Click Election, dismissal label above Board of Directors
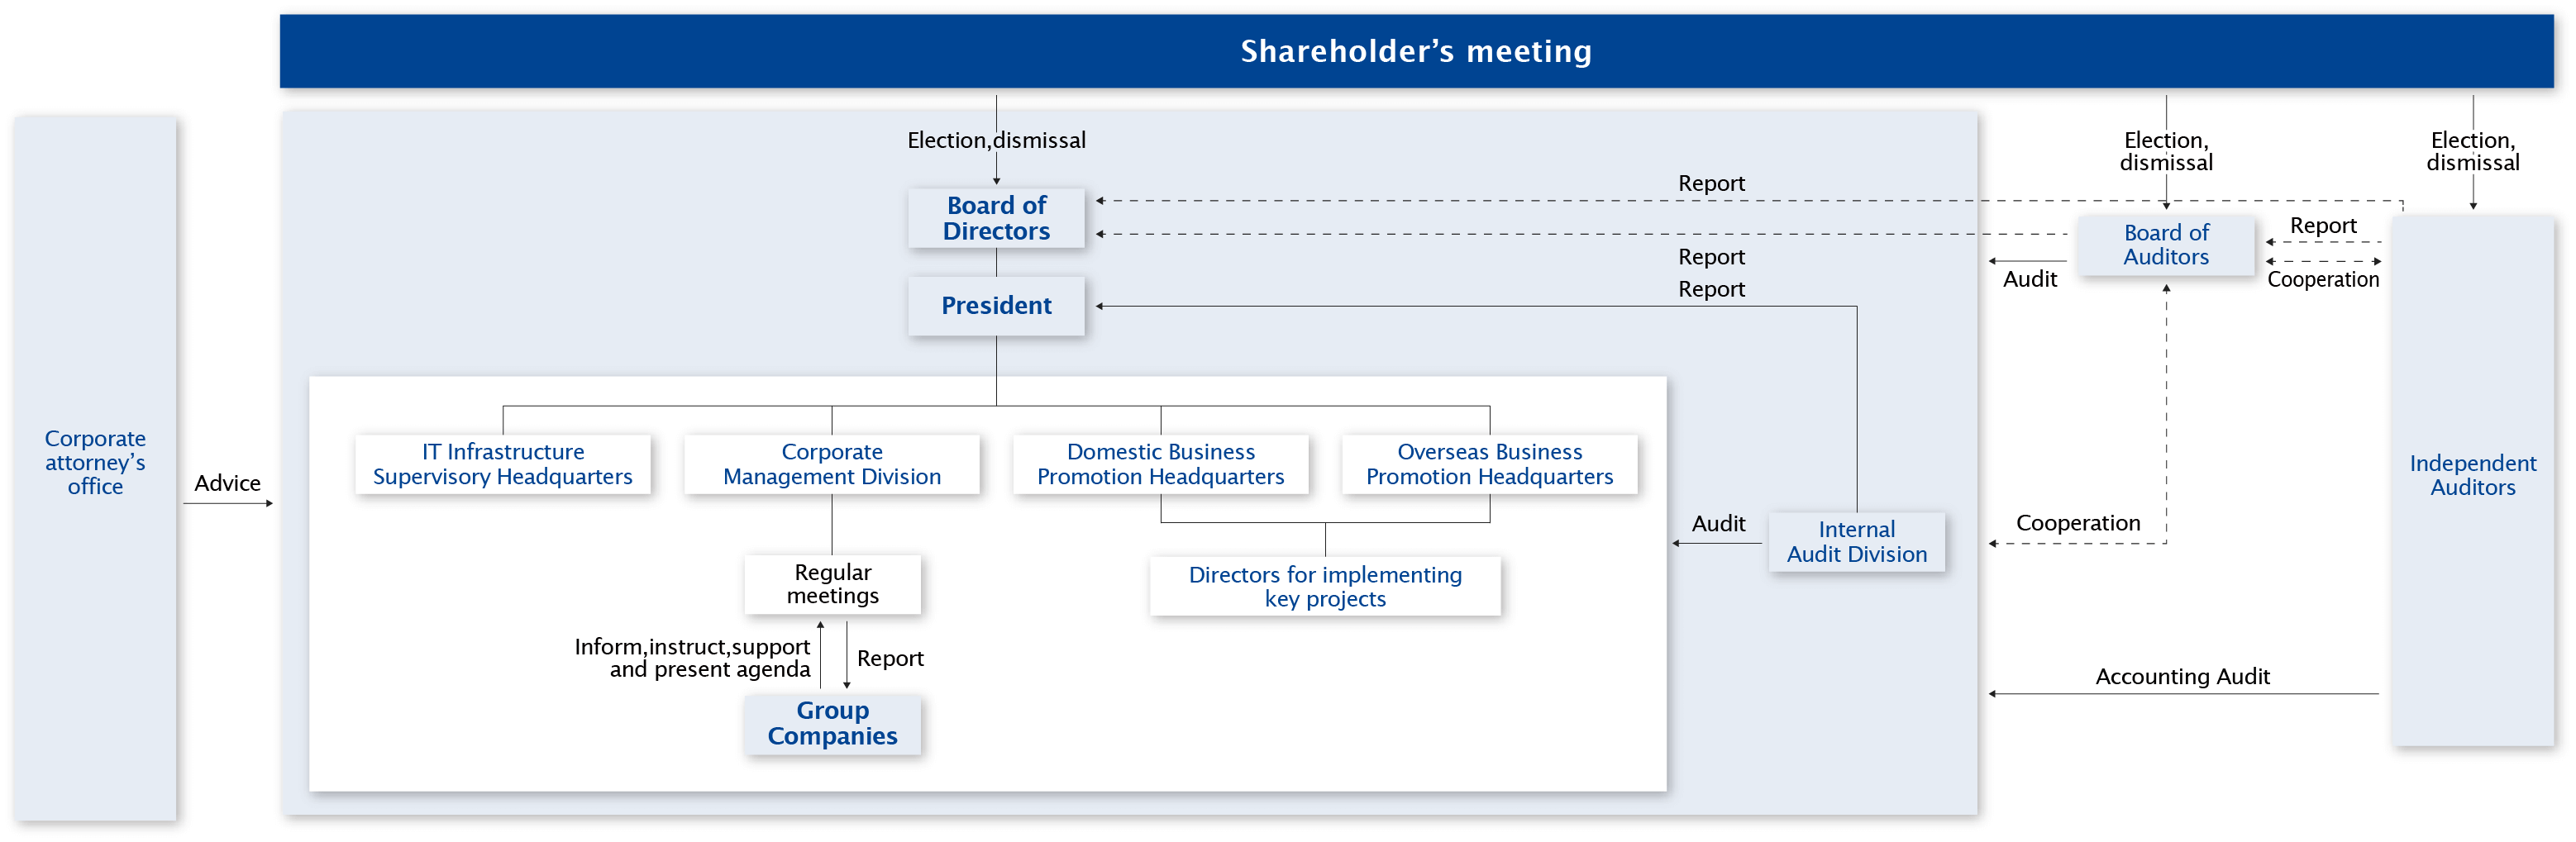 tap(996, 140)
